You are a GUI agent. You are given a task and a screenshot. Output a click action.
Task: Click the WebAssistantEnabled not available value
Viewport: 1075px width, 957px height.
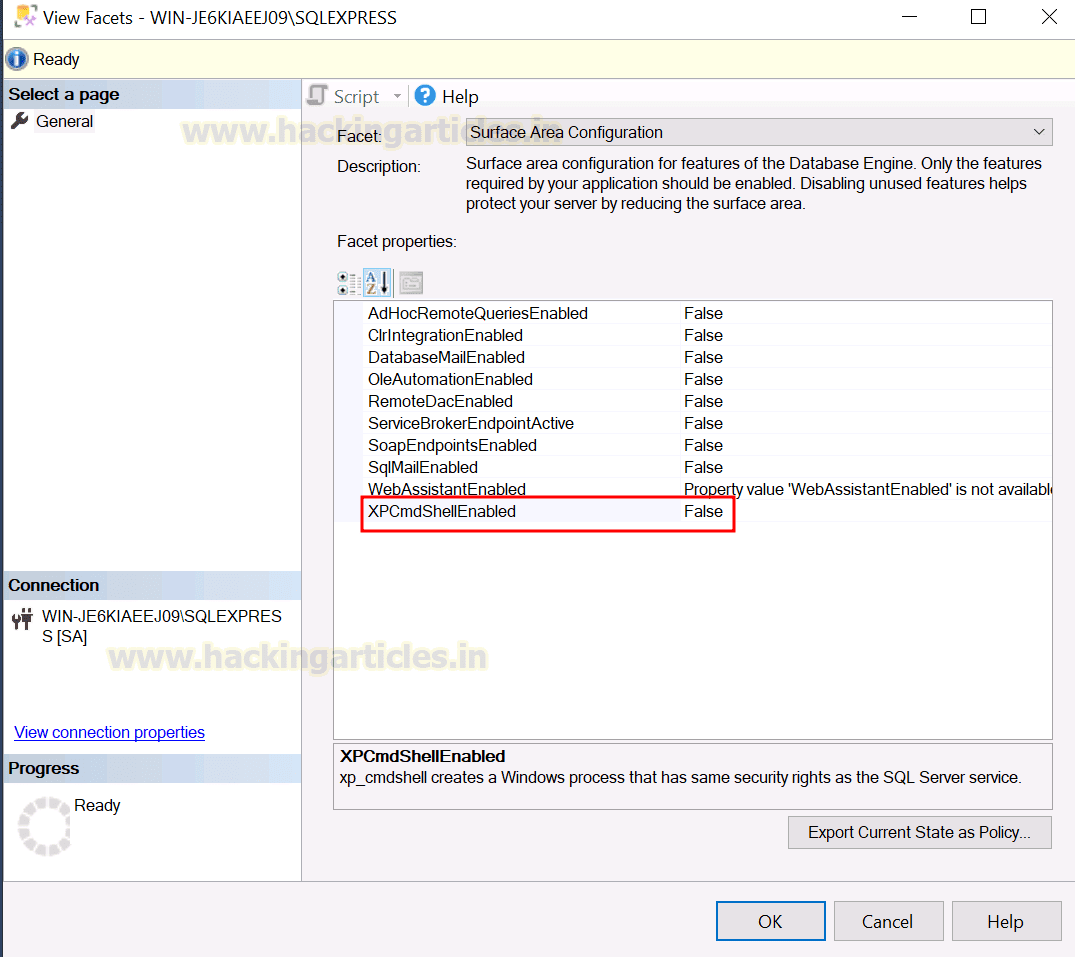[x=867, y=489]
